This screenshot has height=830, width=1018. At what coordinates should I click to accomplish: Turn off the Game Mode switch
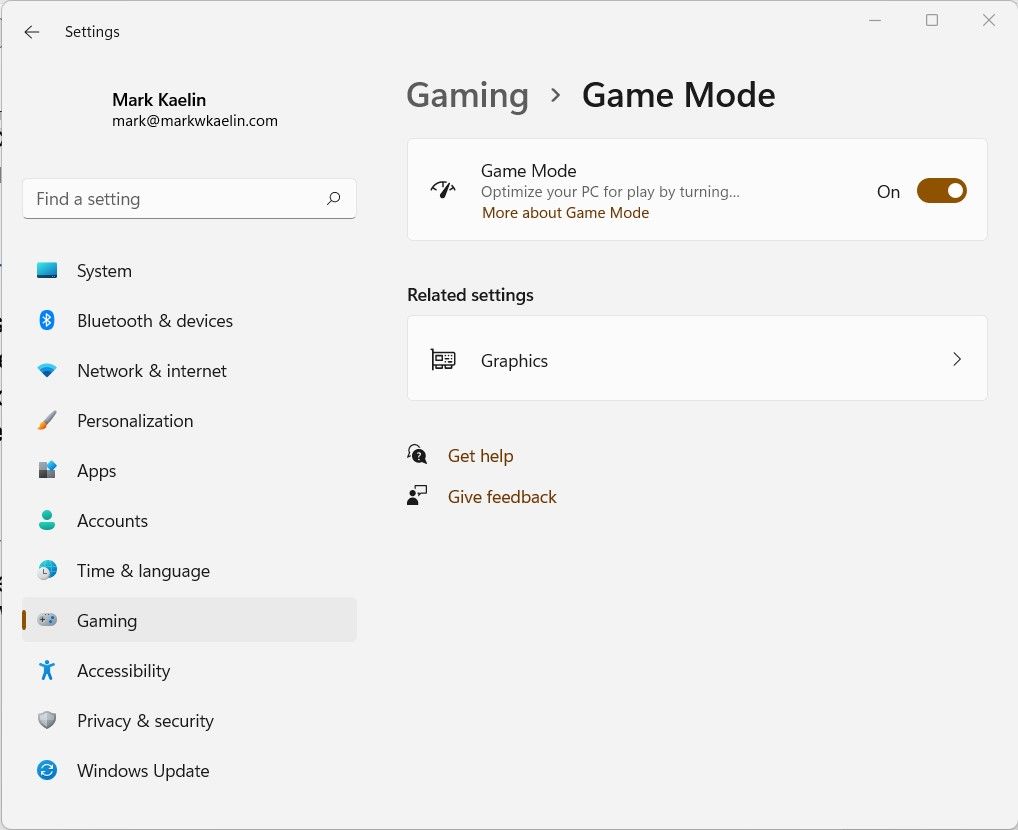[941, 190]
